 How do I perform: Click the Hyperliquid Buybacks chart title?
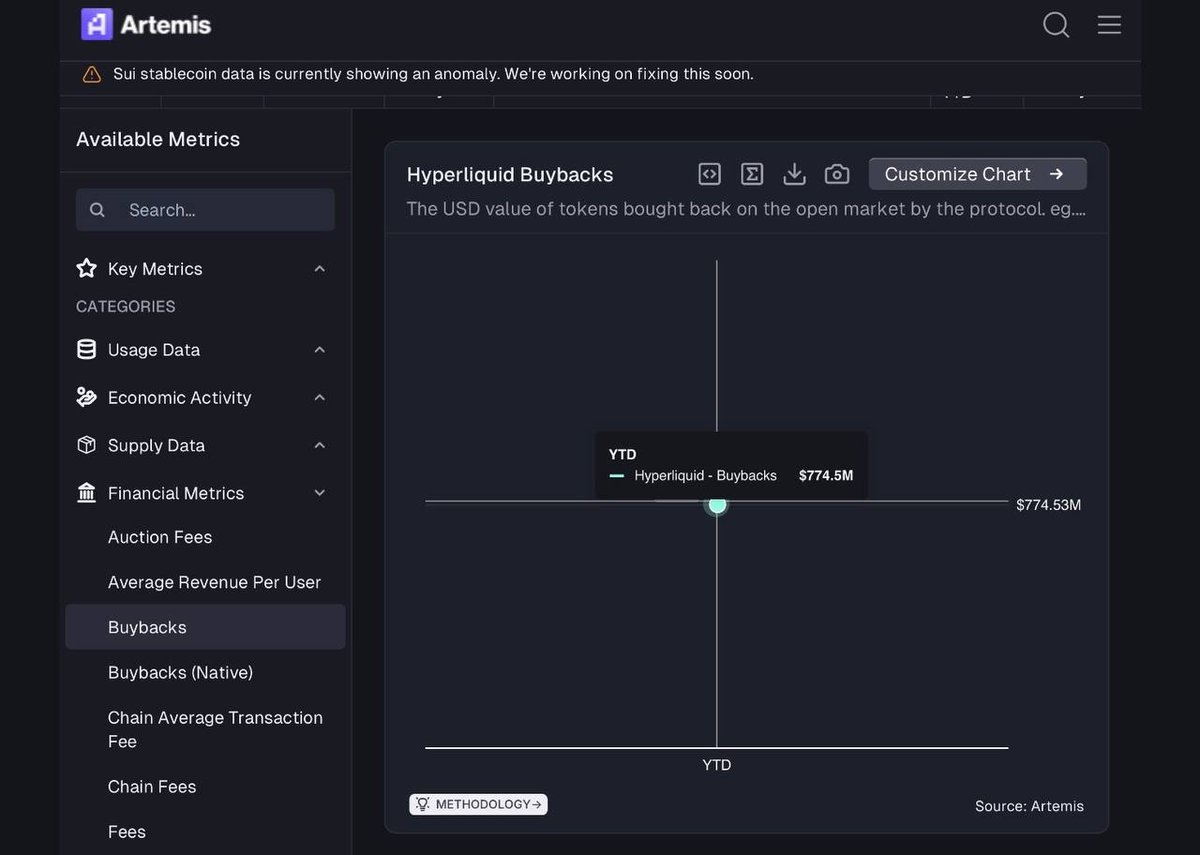[510, 174]
